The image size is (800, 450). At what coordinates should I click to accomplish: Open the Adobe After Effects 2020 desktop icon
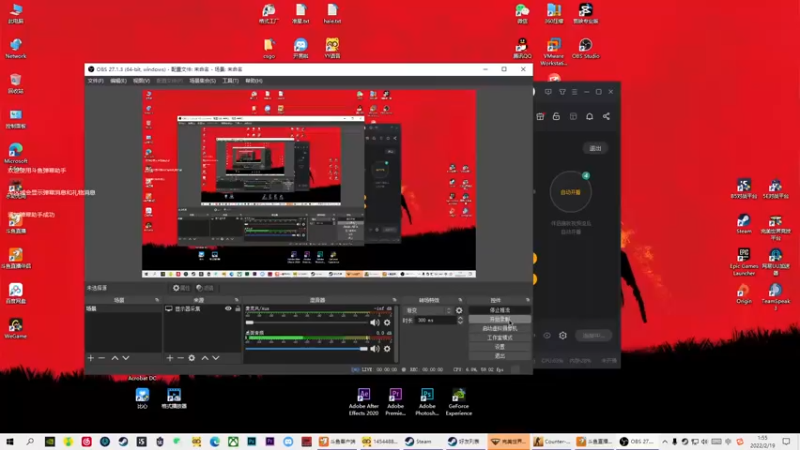pyautogui.click(x=364, y=402)
